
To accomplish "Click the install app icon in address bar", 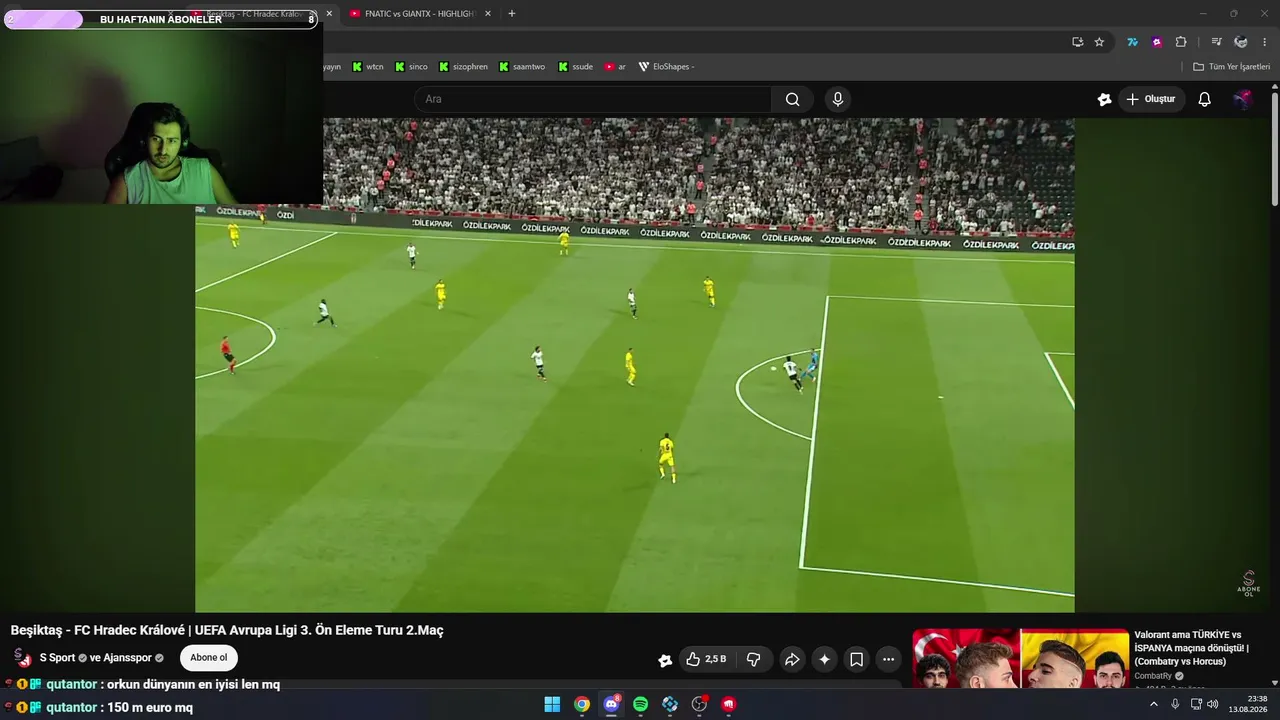I will click(1077, 42).
